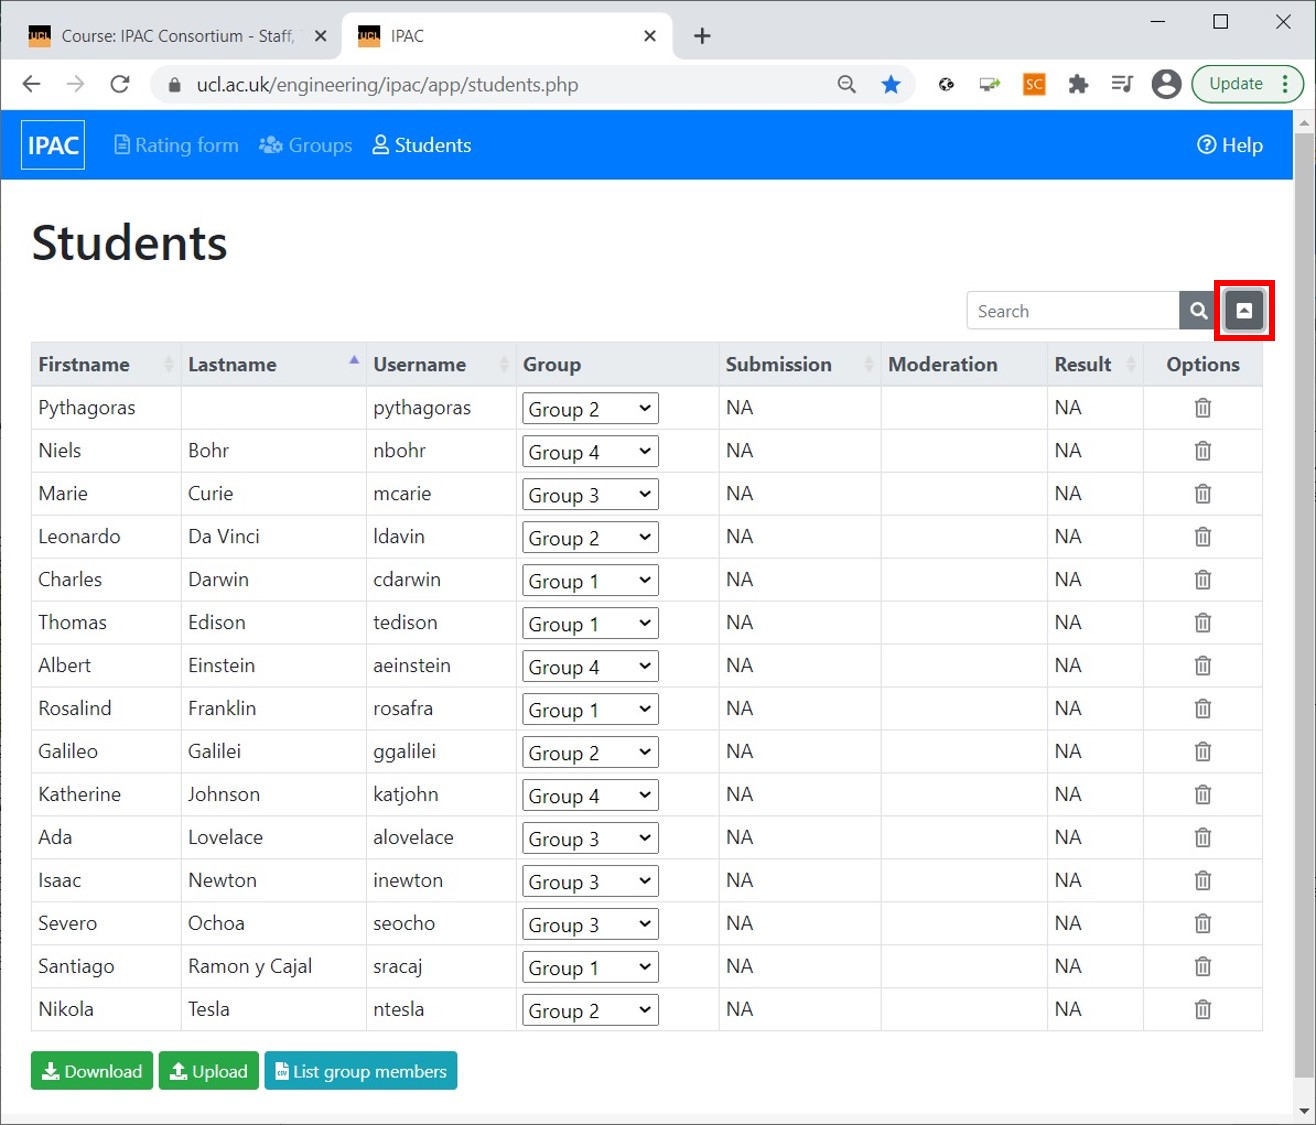The height and width of the screenshot is (1125, 1316).
Task: Click trash icon for Leonardo Da Vinci
Action: 1203,537
